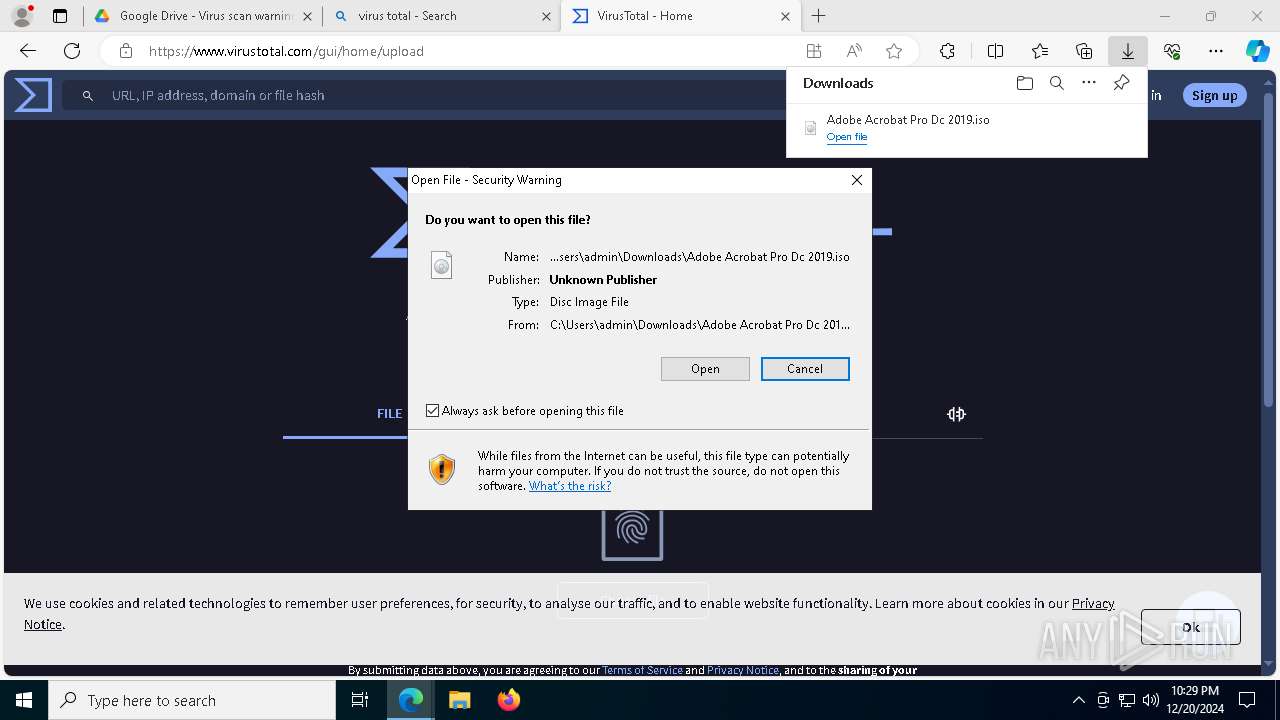This screenshot has height=720, width=1280.
Task: Open the Copilot sidebar icon
Action: pos(1257,51)
